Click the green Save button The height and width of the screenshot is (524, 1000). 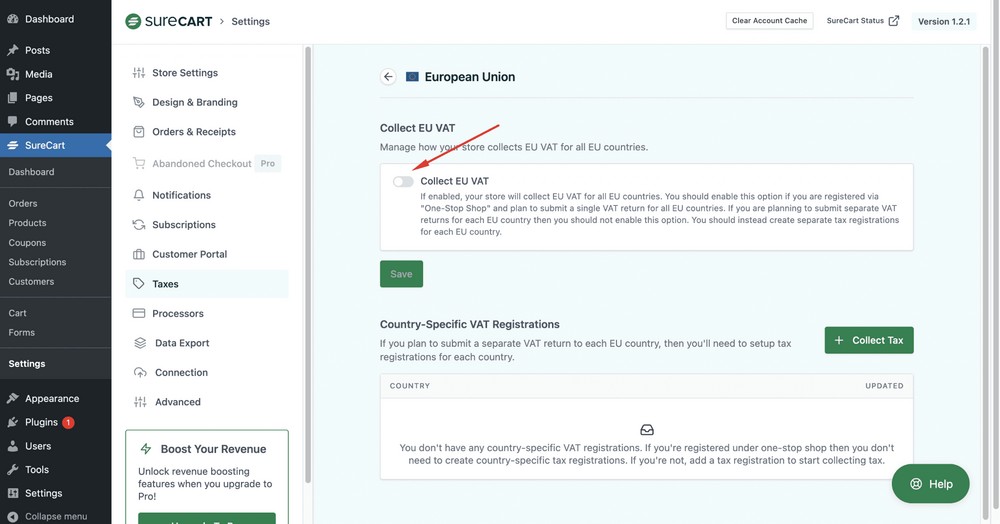coord(401,274)
